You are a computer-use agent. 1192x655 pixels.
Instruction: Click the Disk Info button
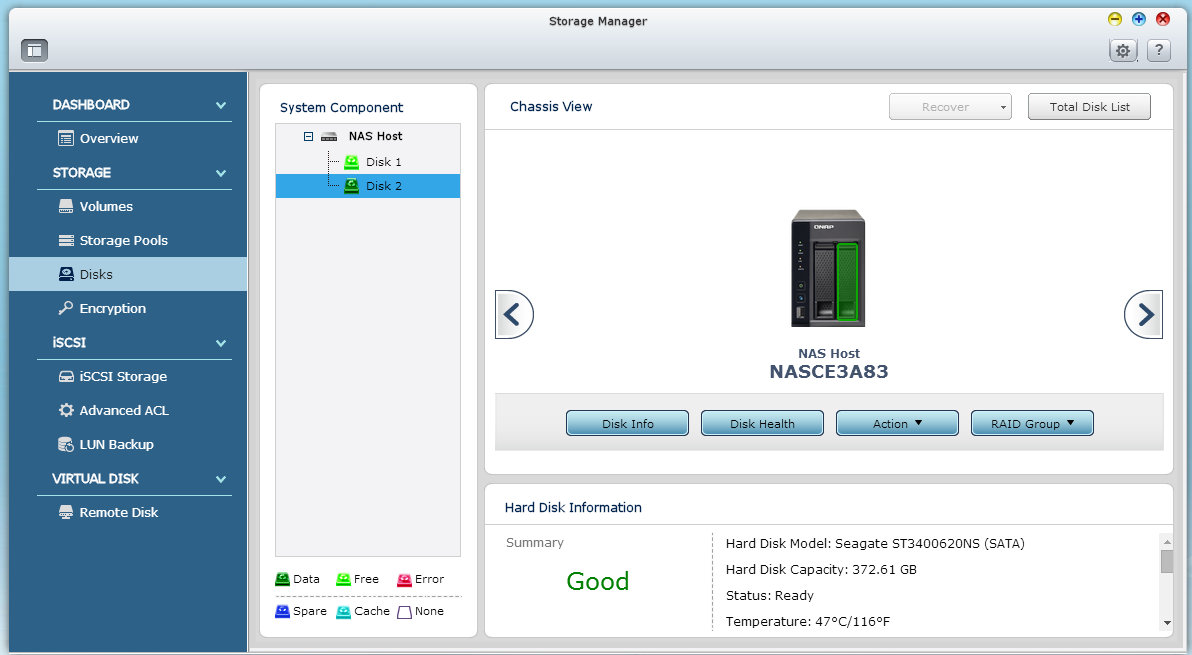[627, 424]
